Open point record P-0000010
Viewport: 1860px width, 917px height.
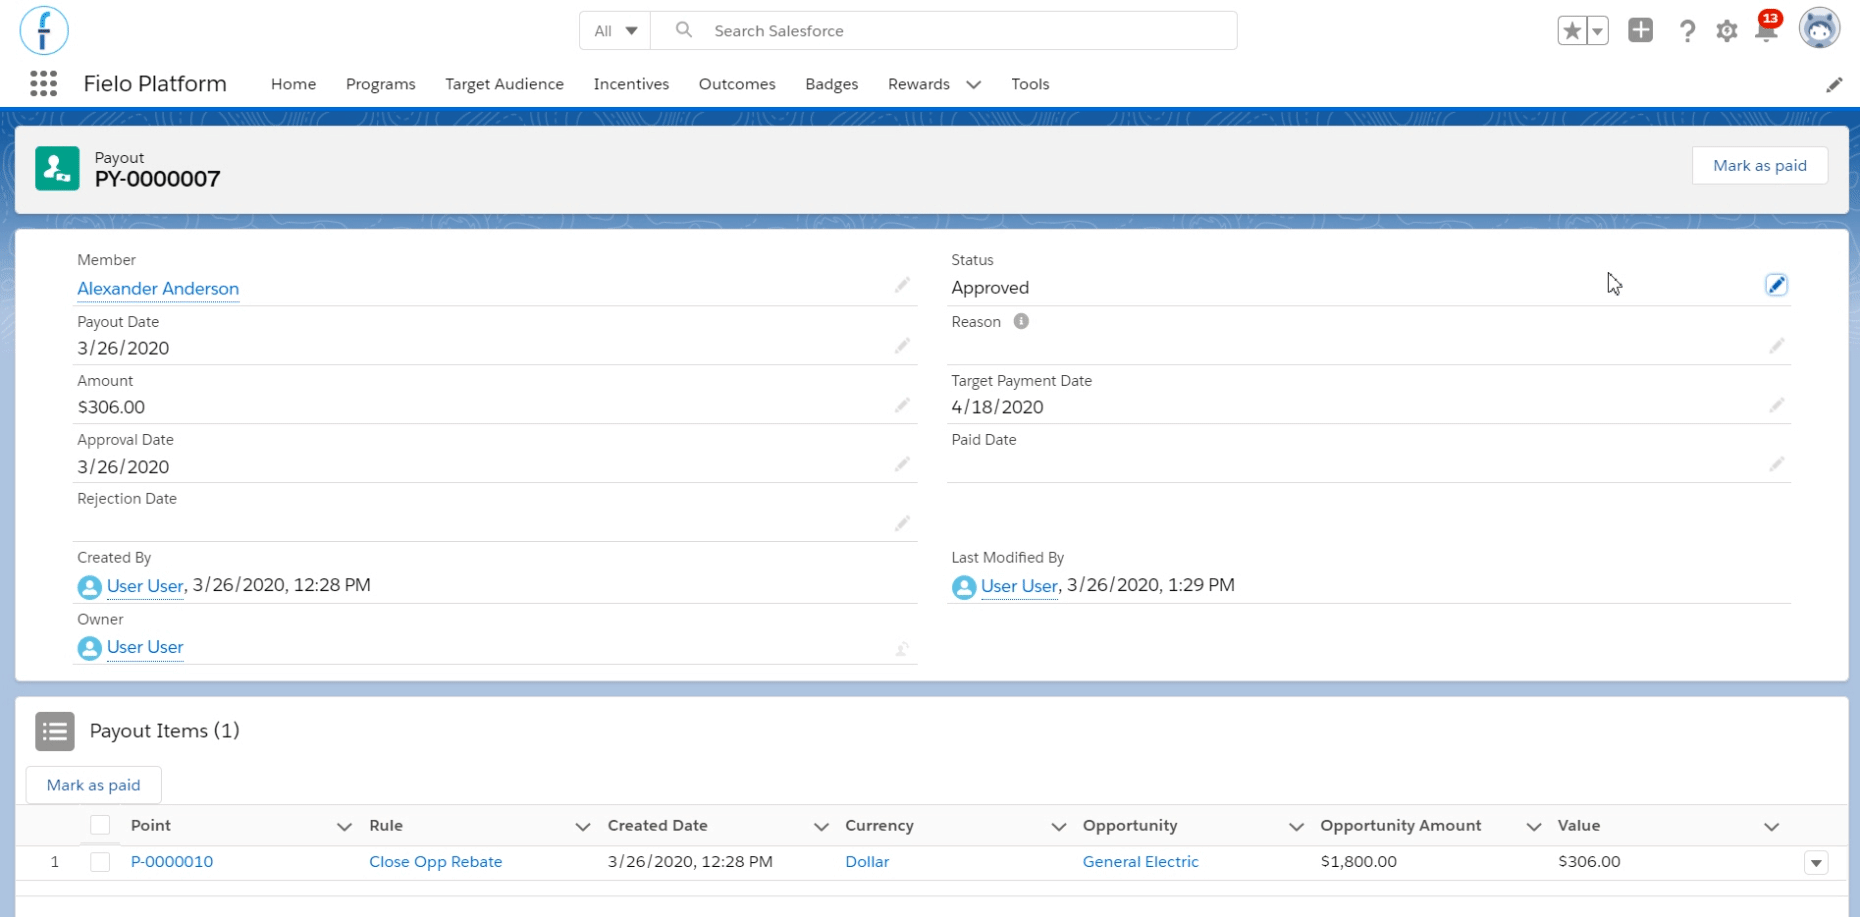[172, 862]
